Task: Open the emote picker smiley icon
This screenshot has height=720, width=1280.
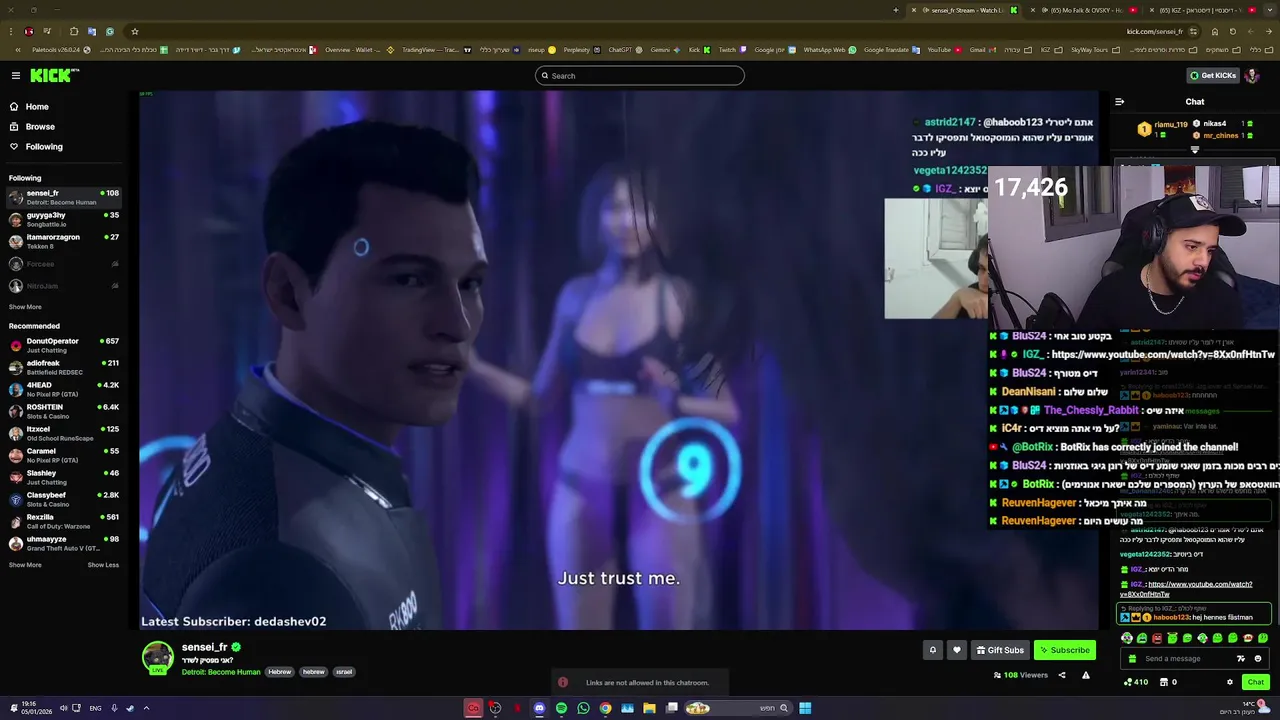Action: 1258,658
